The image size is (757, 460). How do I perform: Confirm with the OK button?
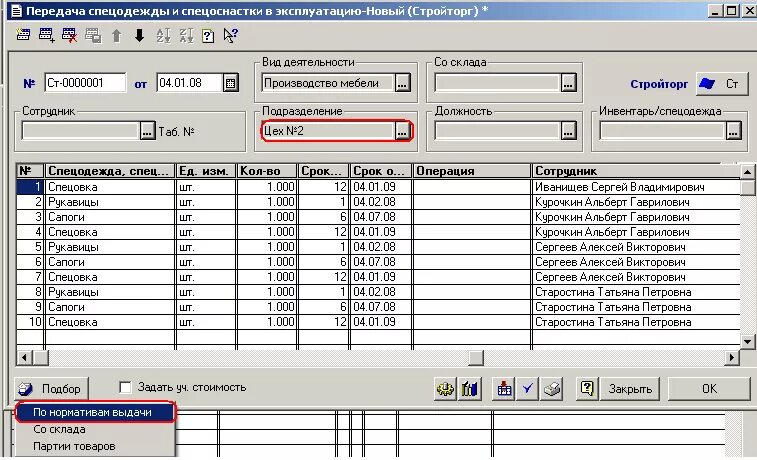(709, 389)
